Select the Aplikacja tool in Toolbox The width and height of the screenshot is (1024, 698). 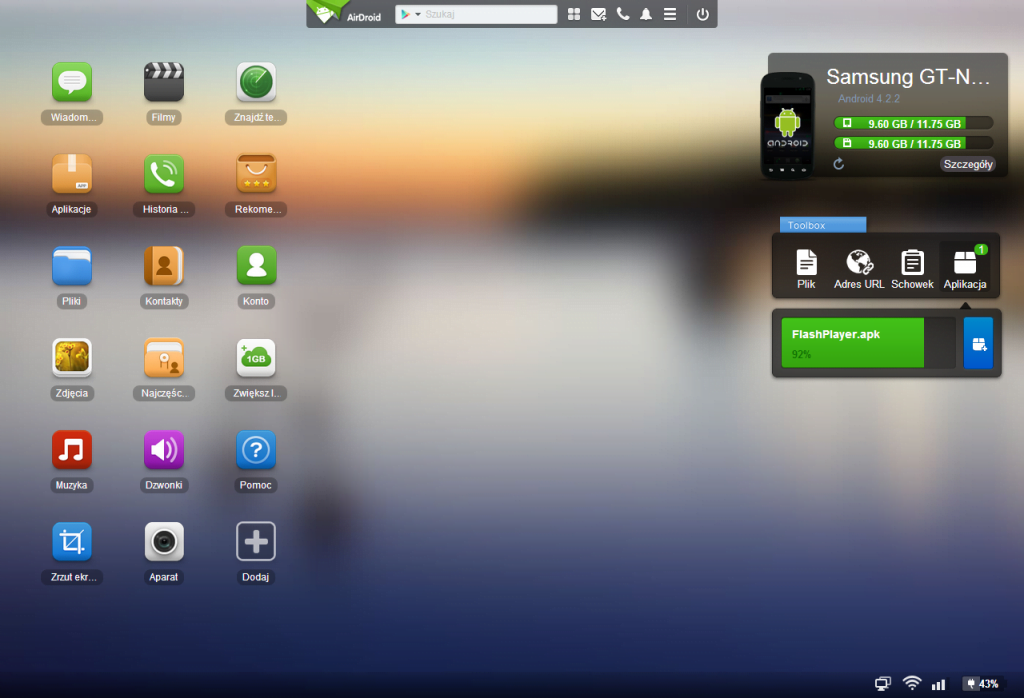(x=965, y=267)
